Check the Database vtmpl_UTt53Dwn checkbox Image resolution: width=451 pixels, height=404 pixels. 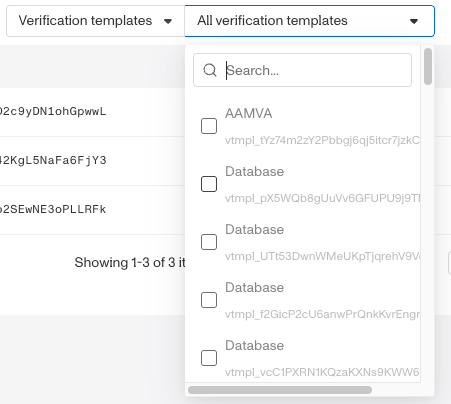pyautogui.click(x=209, y=242)
